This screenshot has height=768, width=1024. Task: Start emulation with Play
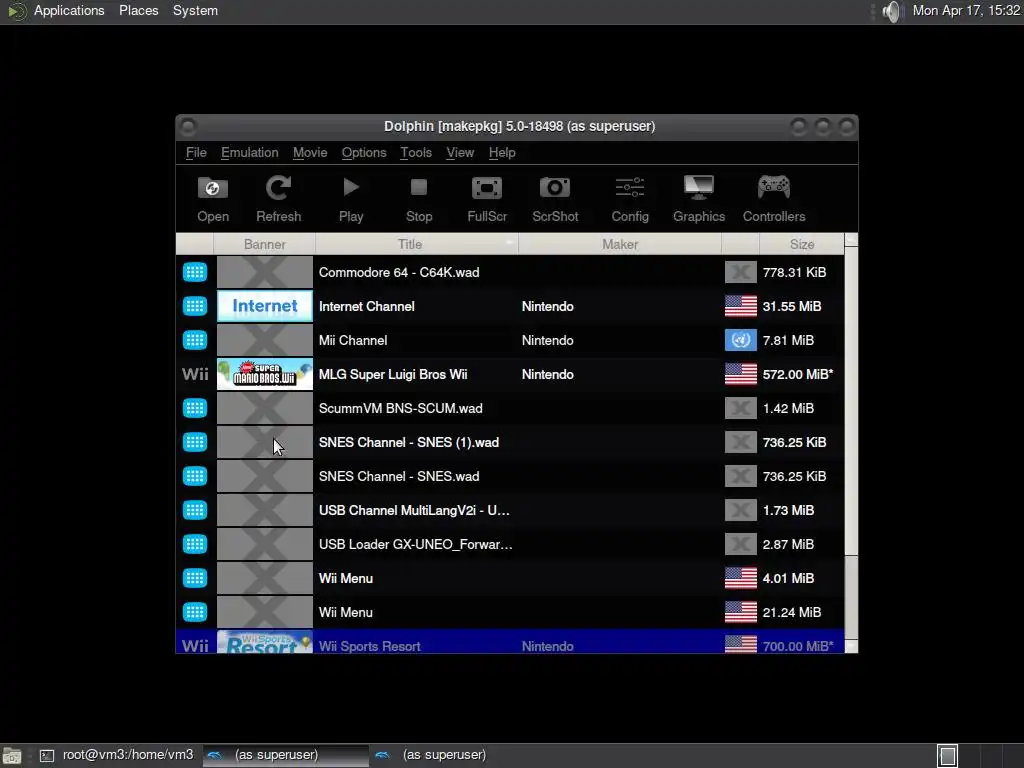pos(351,199)
